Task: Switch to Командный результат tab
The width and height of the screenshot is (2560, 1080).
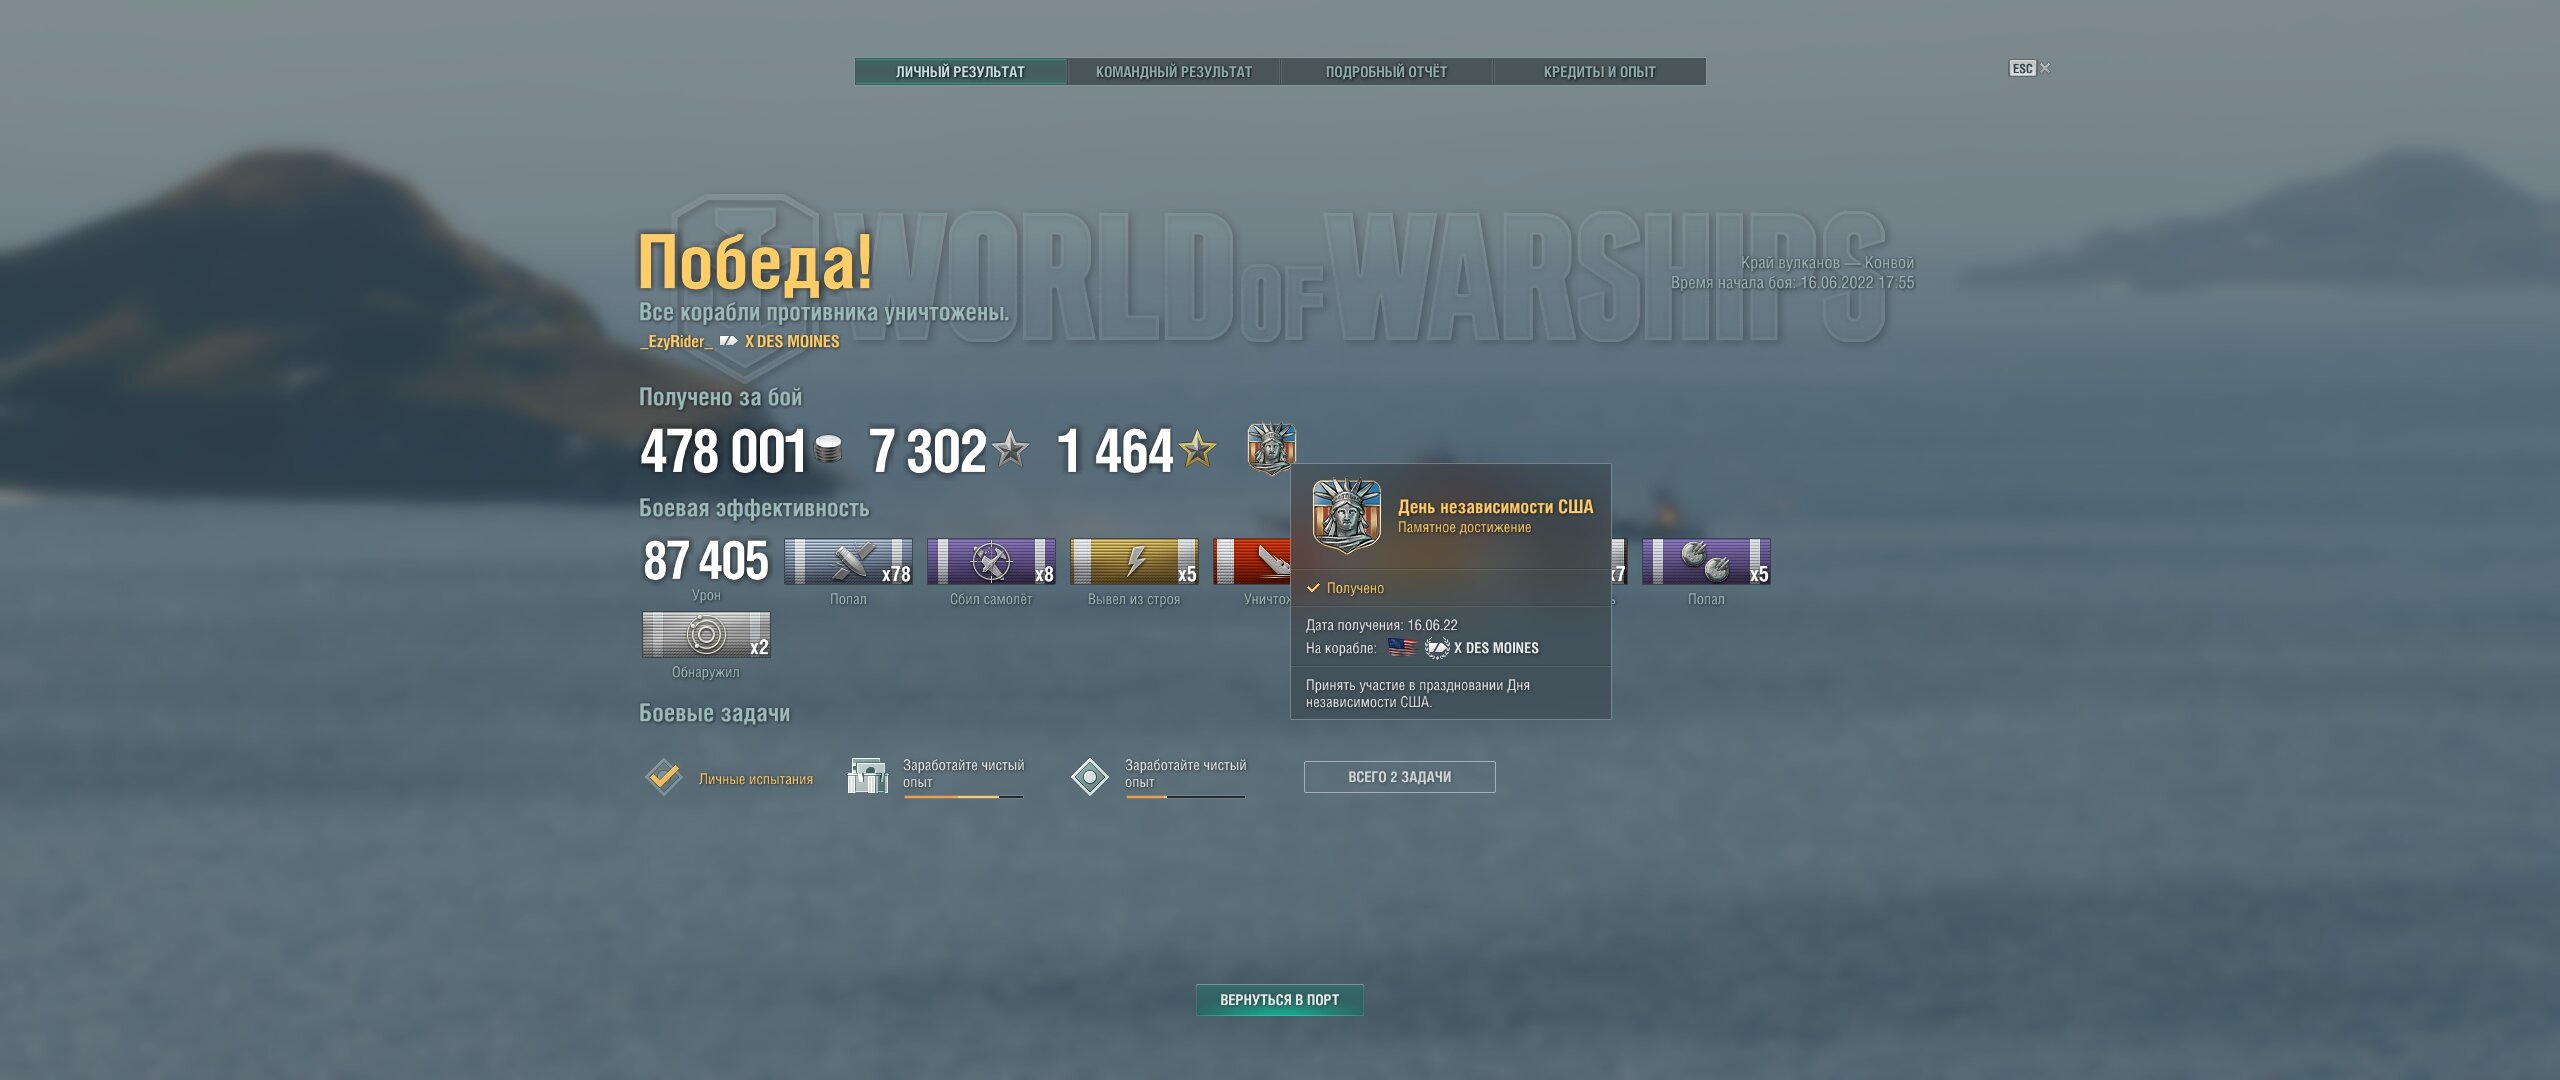Action: coord(1174,72)
